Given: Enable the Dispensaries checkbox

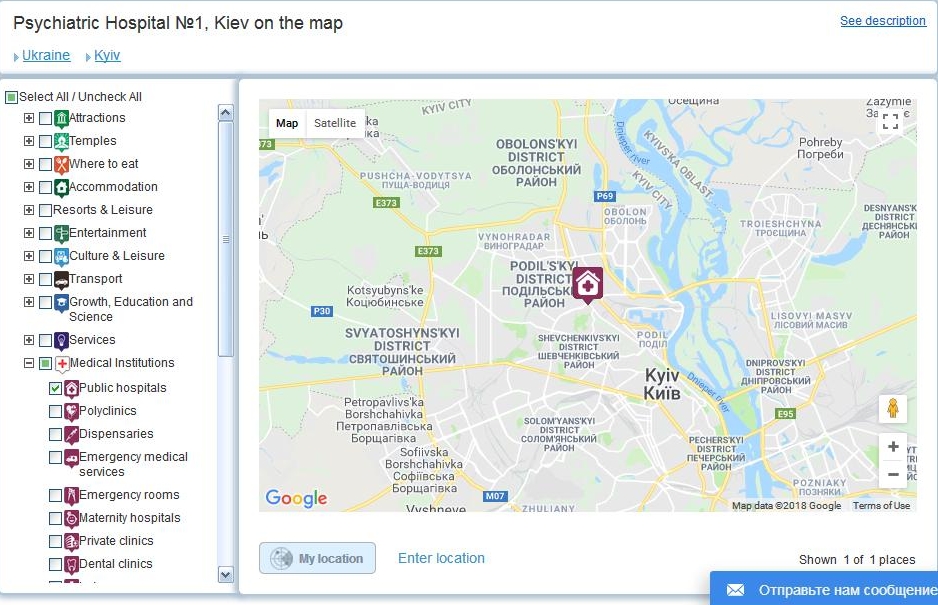Looking at the screenshot, I should [x=54, y=435].
